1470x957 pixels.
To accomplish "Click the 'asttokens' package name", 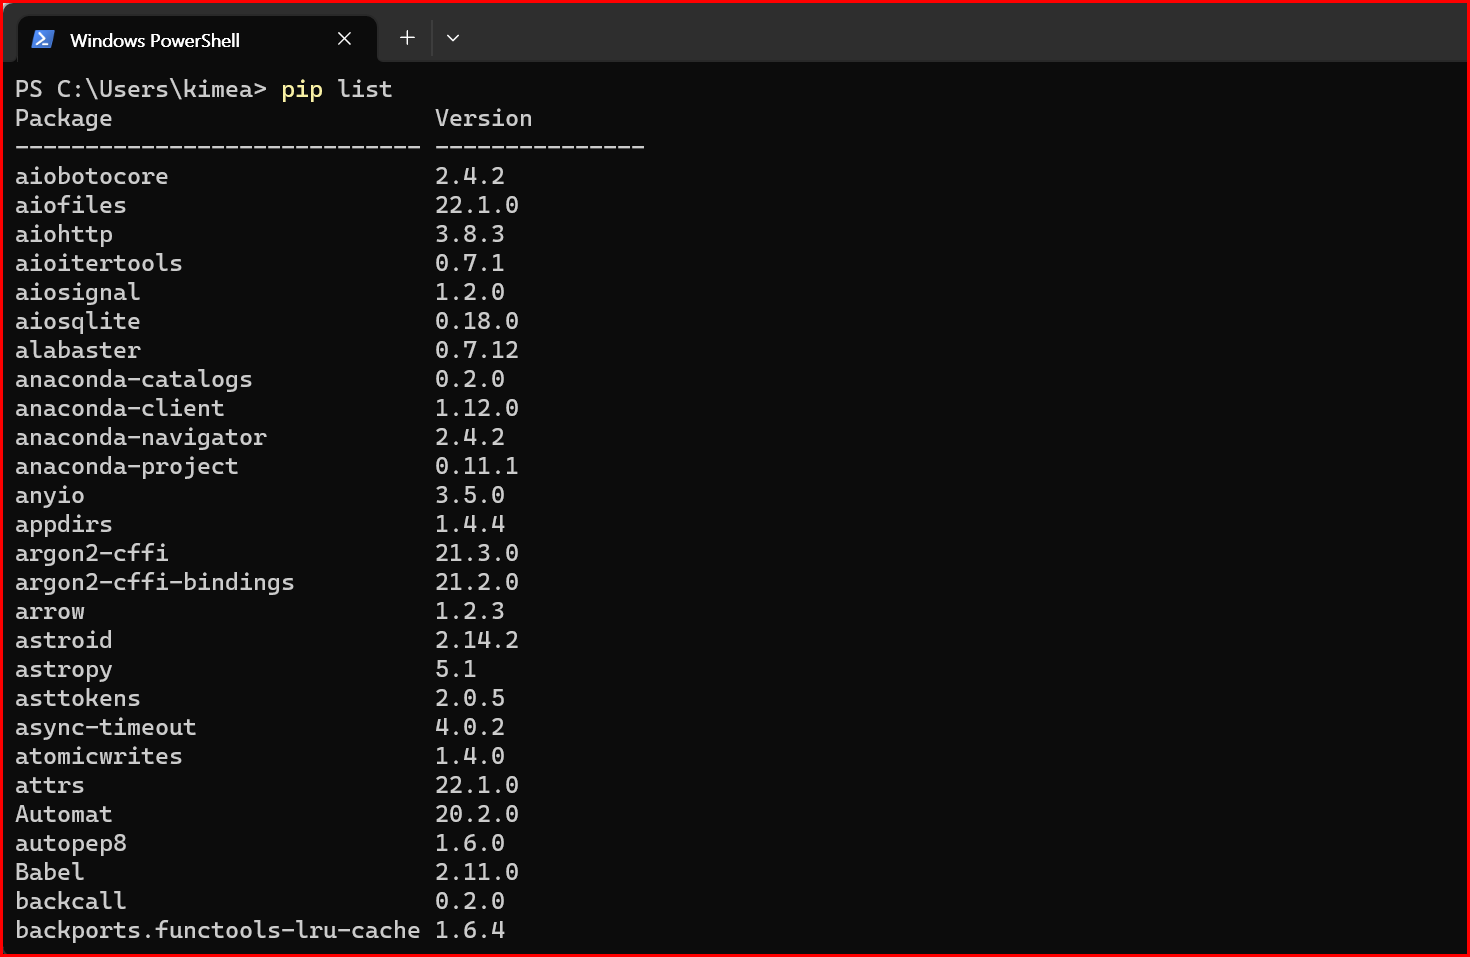I will click(77, 698).
